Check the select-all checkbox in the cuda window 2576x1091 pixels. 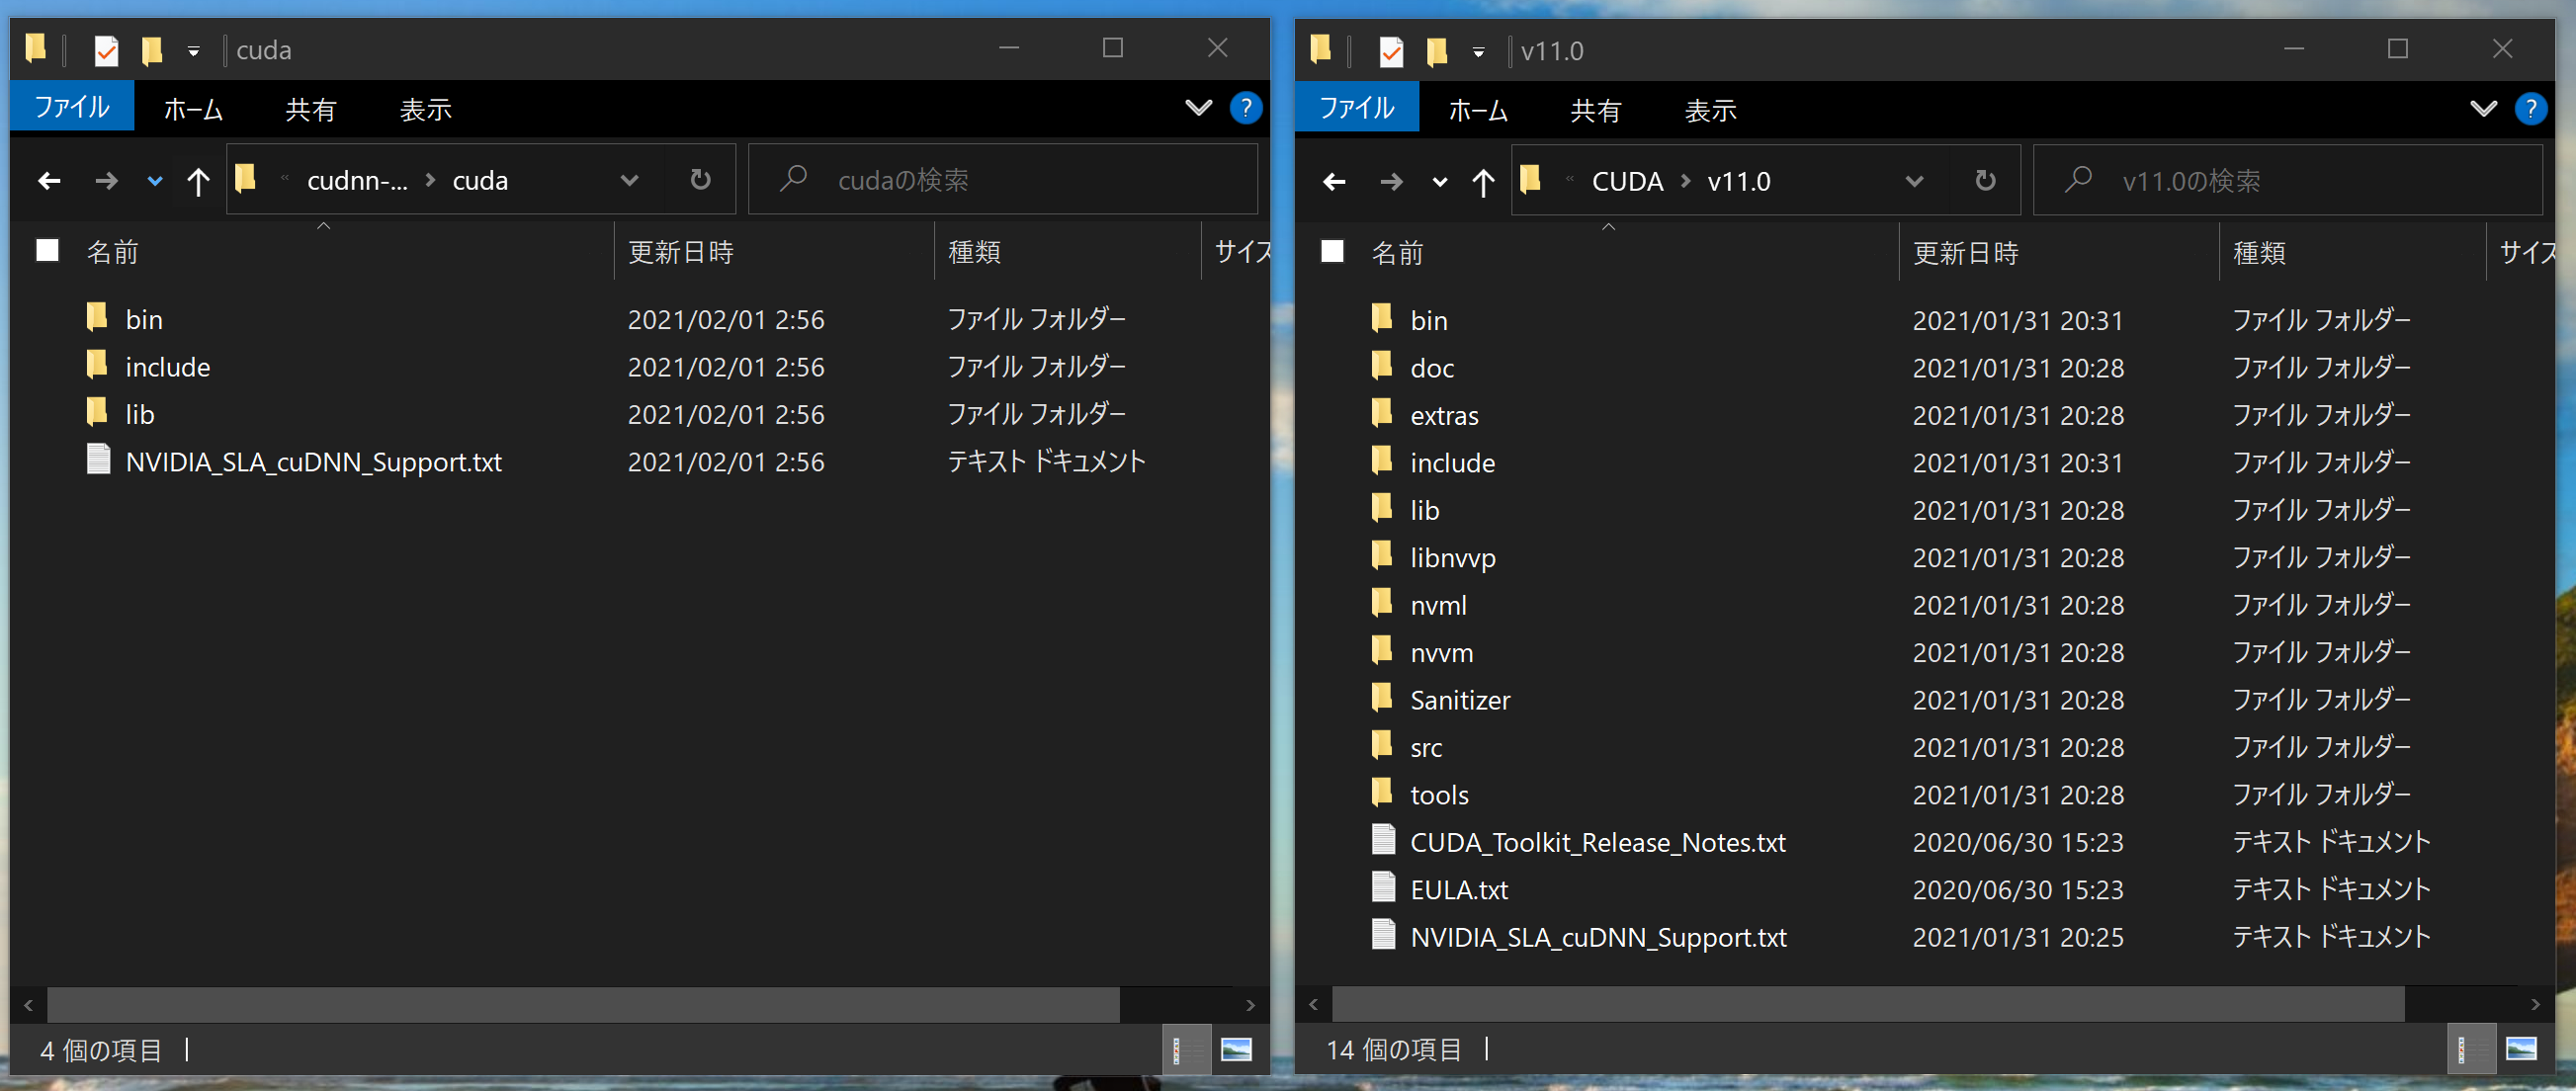point(46,250)
